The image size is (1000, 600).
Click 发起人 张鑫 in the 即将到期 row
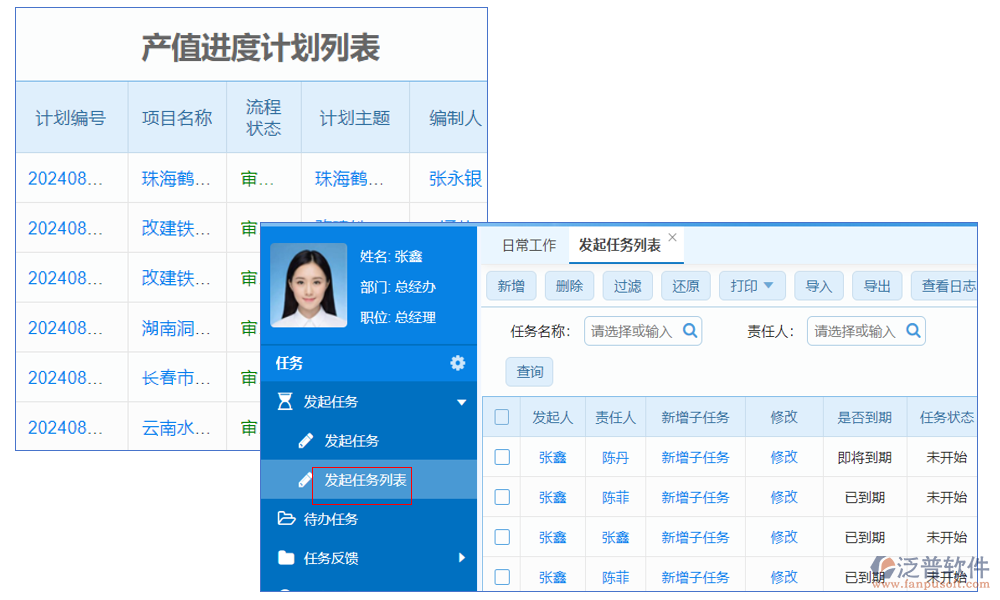click(x=552, y=457)
